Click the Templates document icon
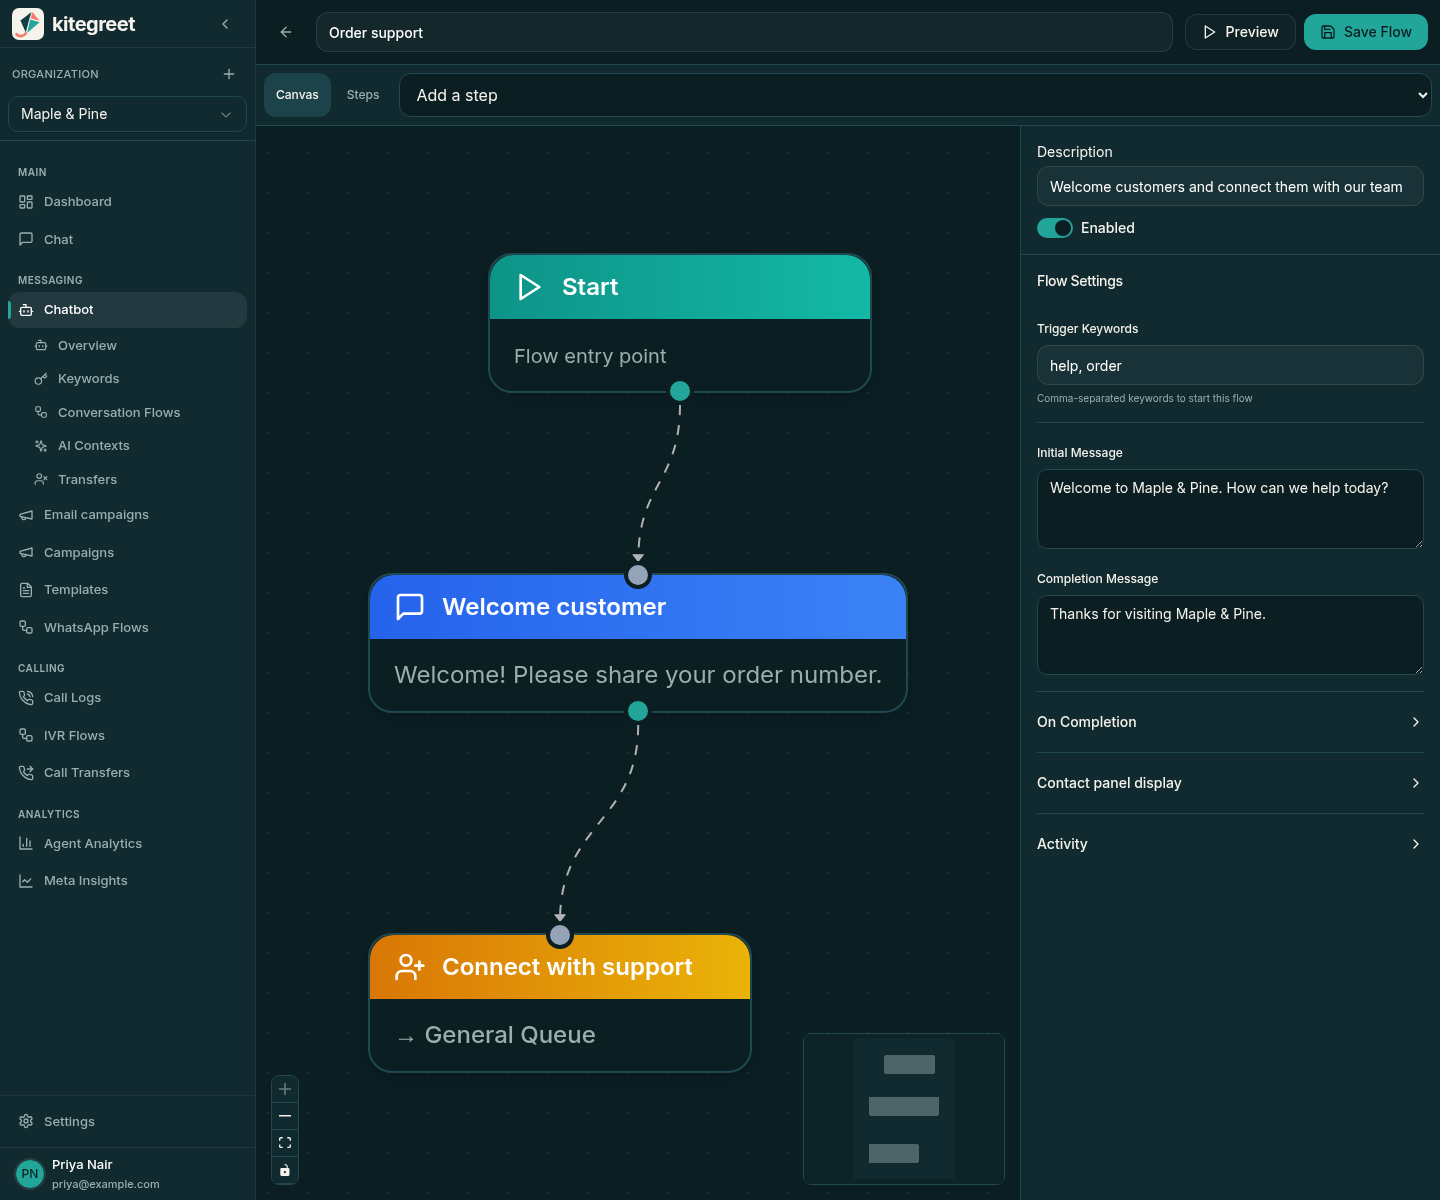1440x1200 pixels. [x=26, y=590]
